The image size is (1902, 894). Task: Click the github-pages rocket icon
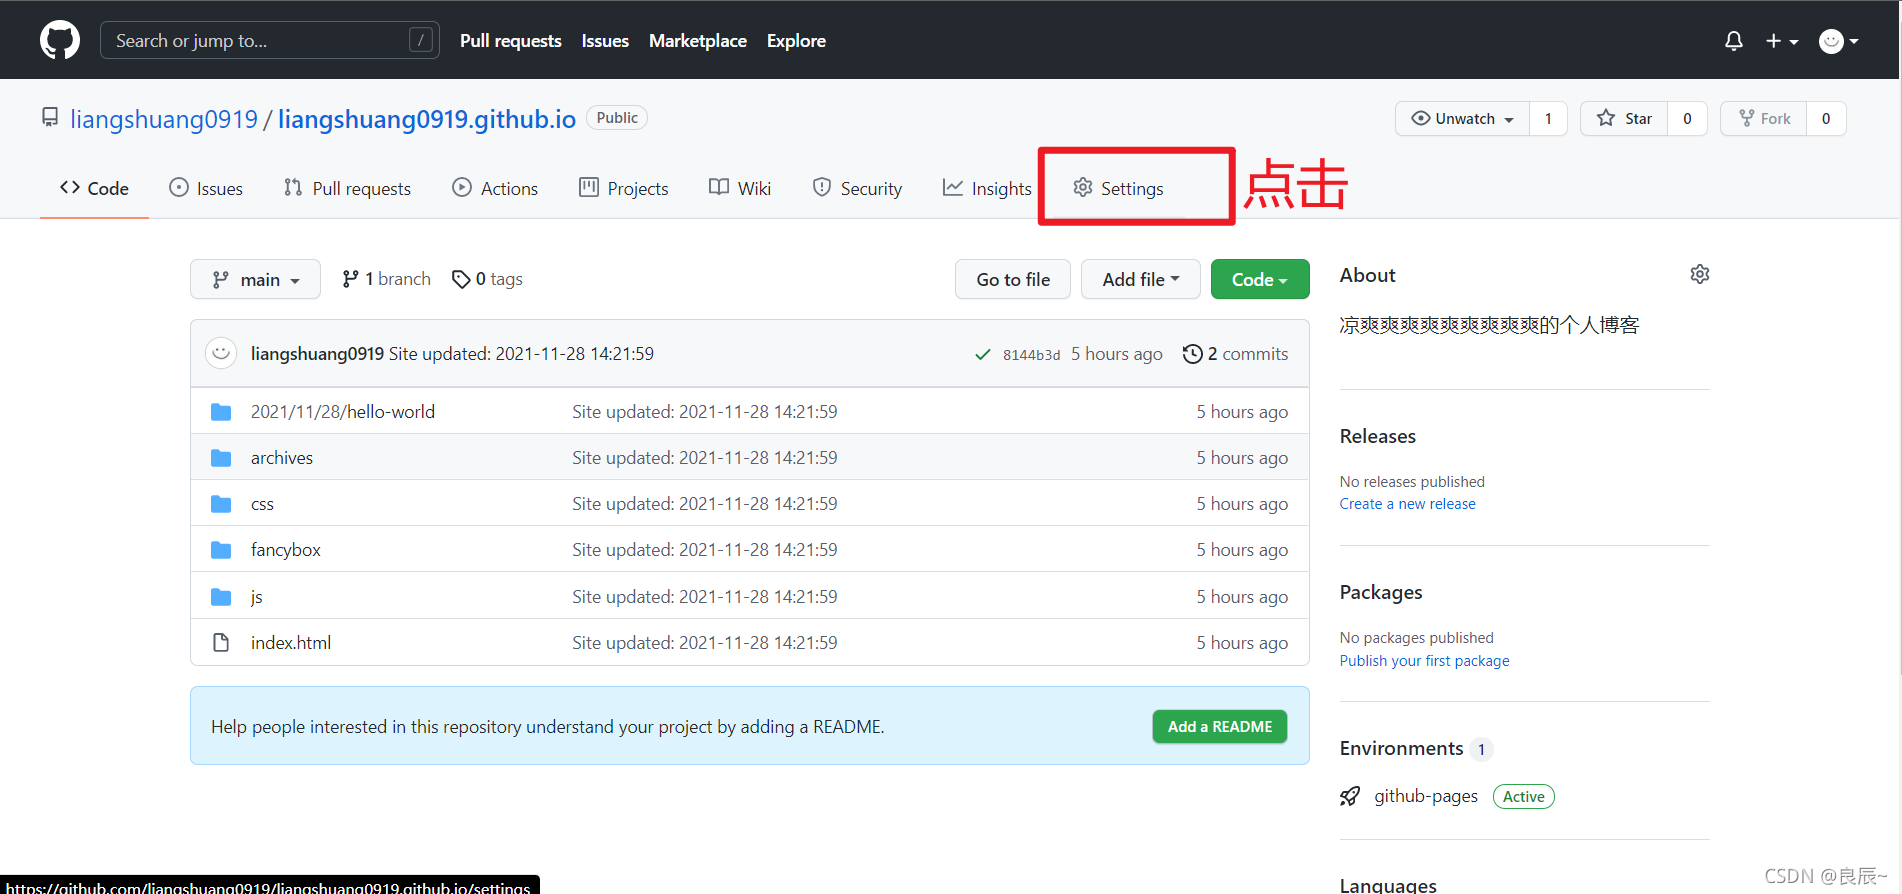[x=1350, y=796]
